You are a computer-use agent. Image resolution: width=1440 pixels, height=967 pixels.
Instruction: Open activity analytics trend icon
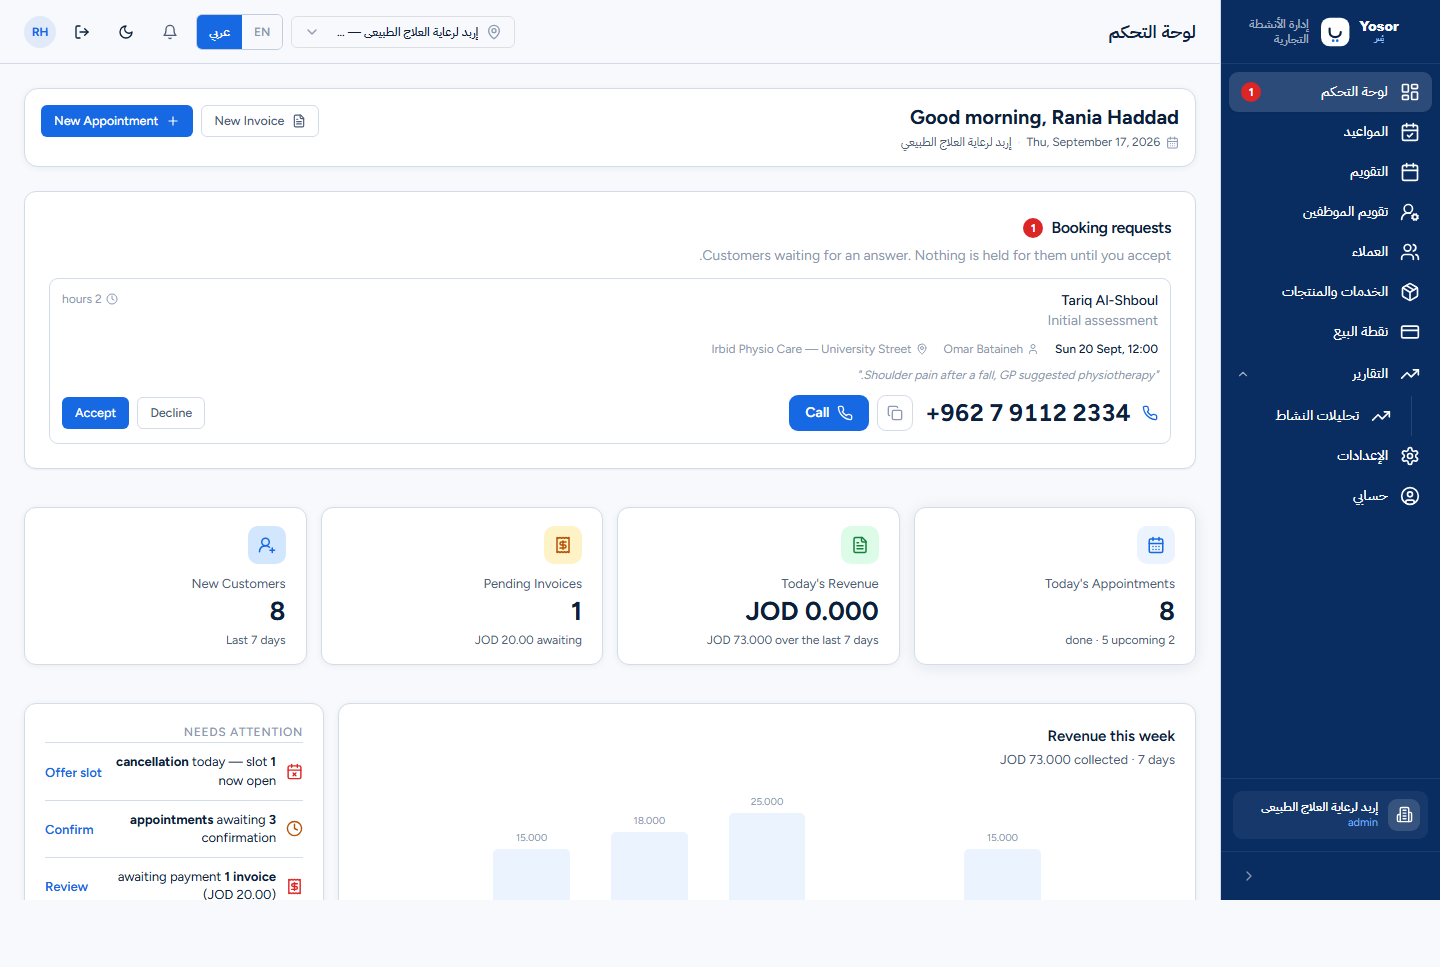tap(1381, 416)
